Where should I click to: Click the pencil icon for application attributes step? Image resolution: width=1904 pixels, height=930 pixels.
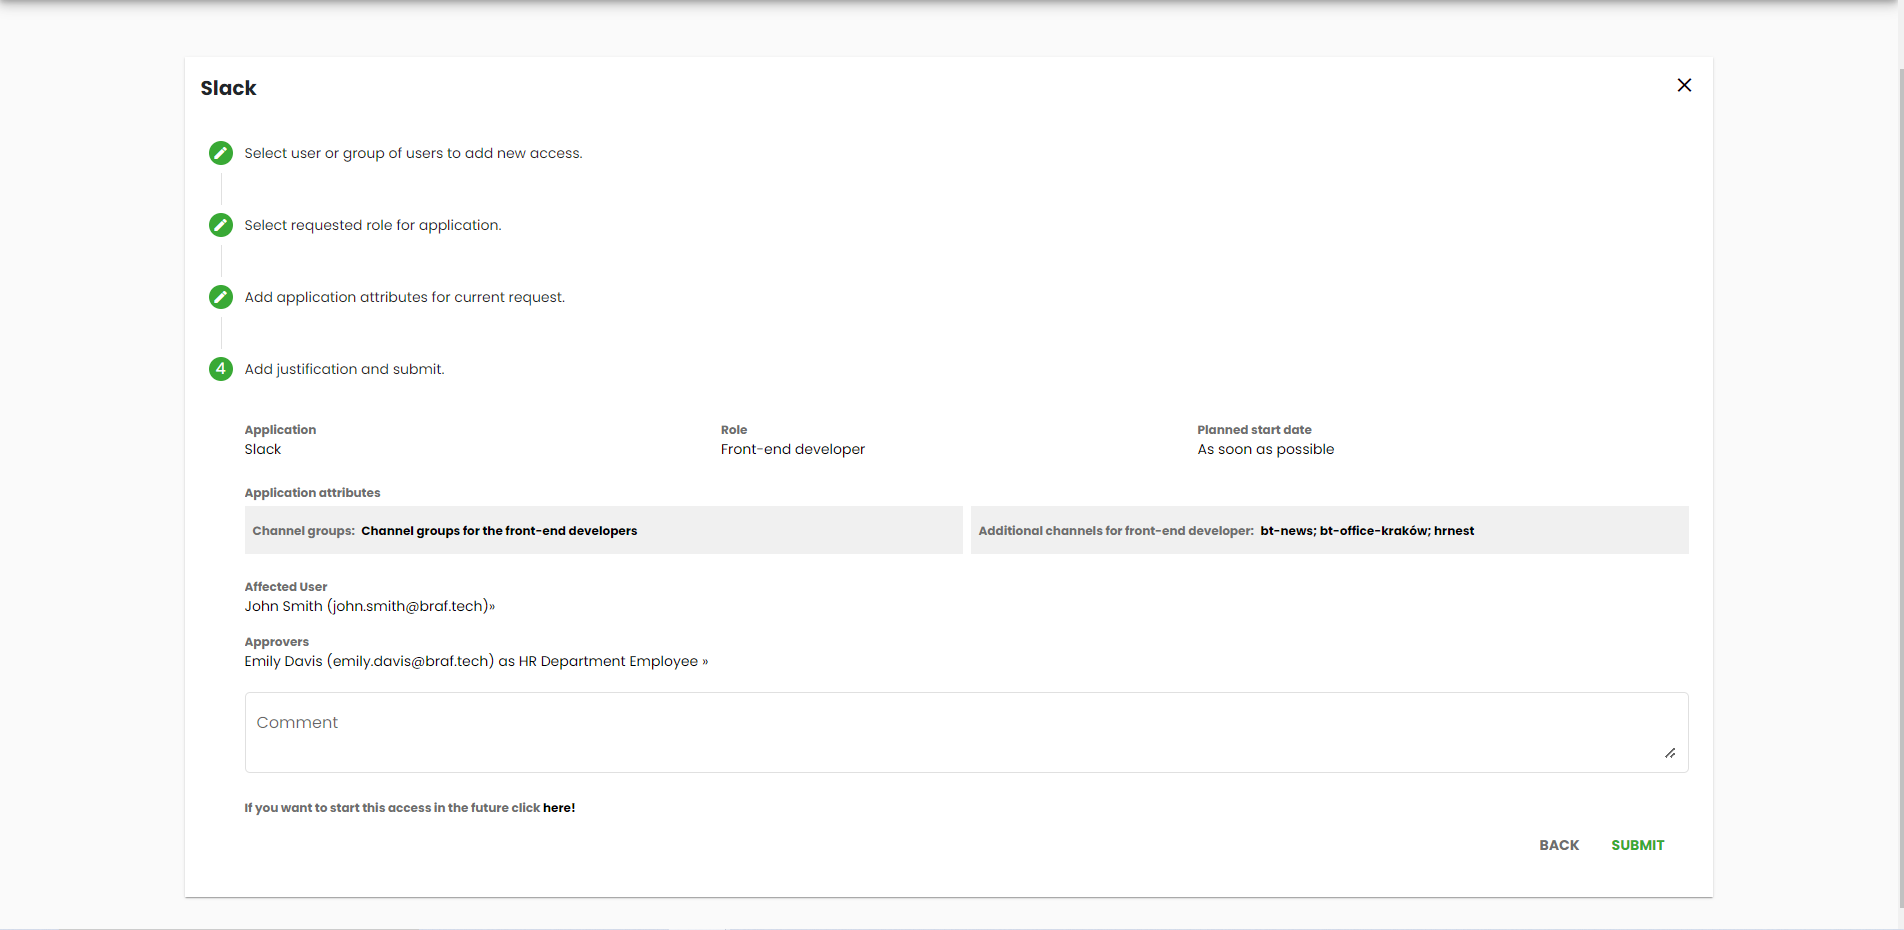[221, 297]
